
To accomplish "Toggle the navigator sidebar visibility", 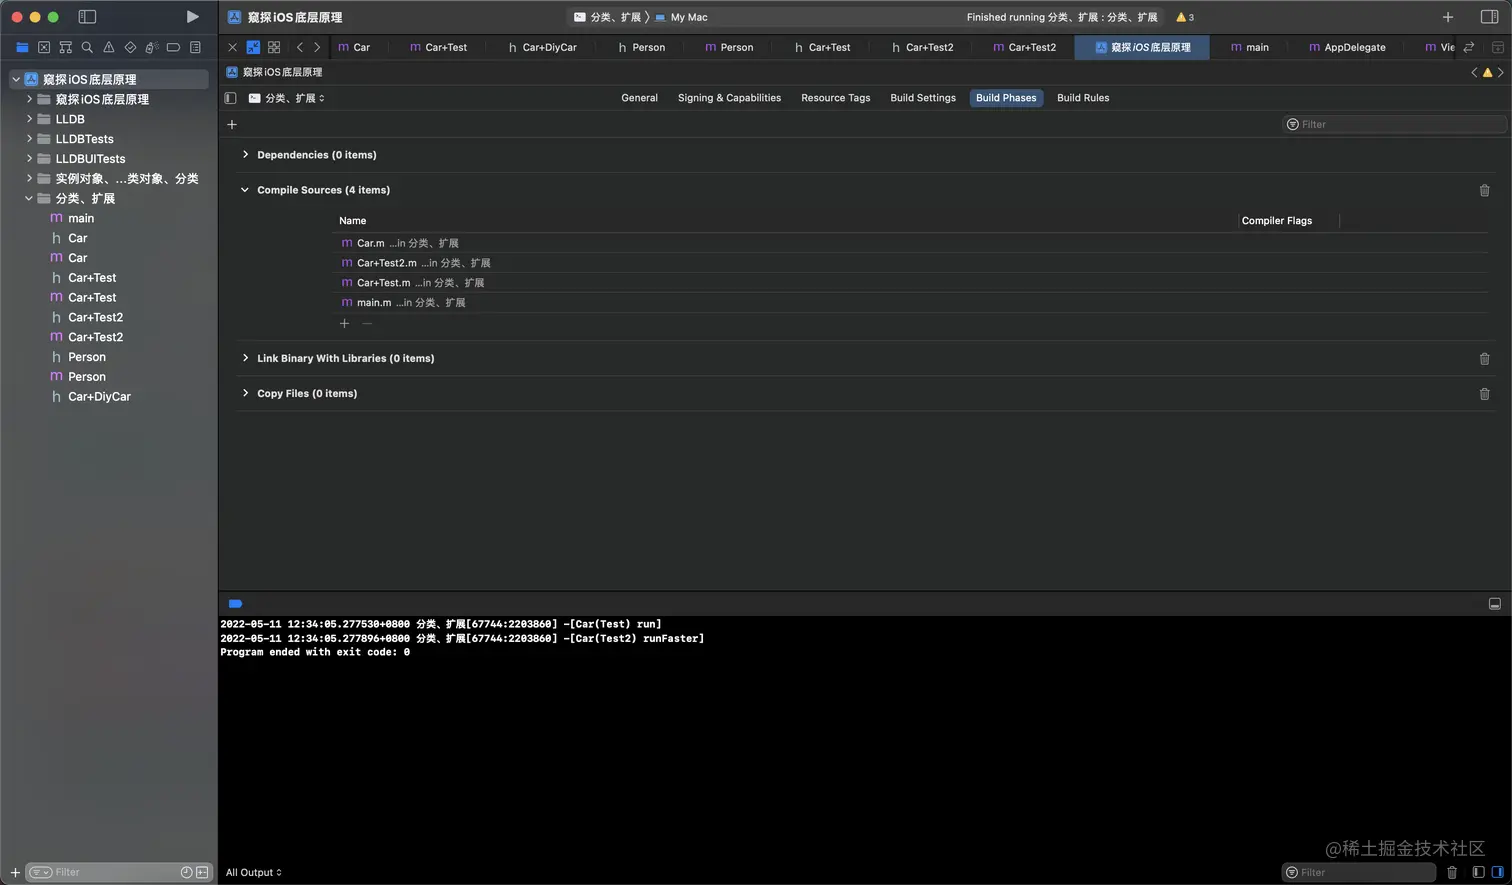I will point(87,17).
